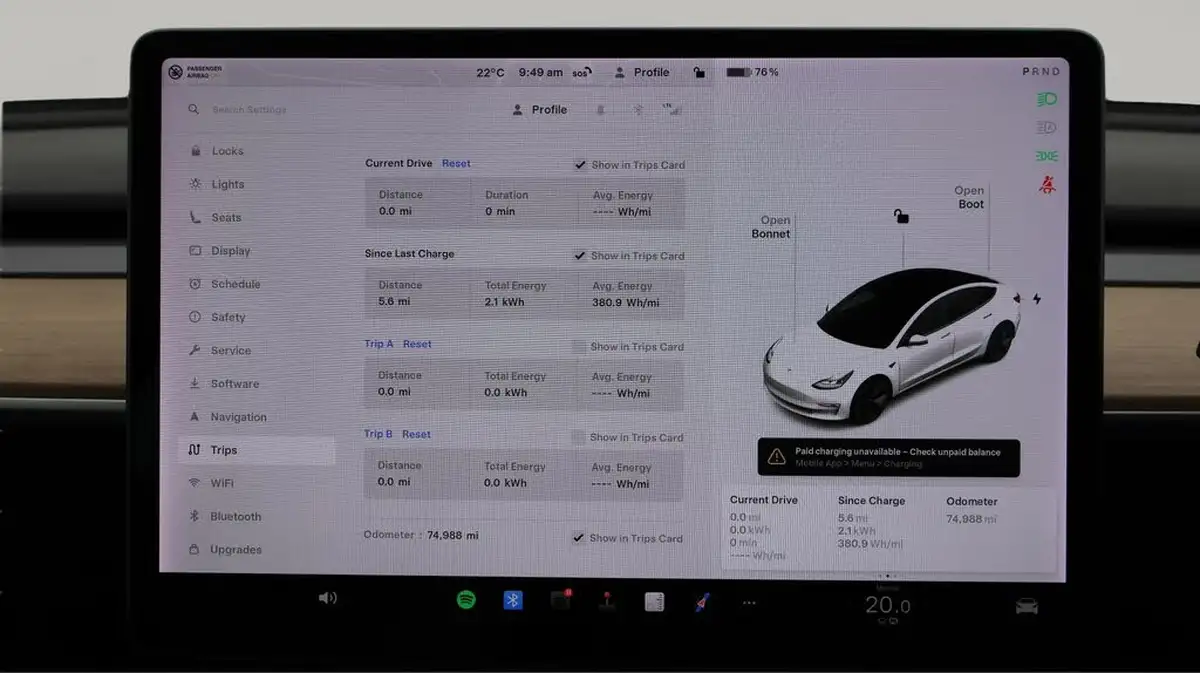Tap the LTE signal strength icon
This screenshot has height=673, width=1200.
coord(672,108)
